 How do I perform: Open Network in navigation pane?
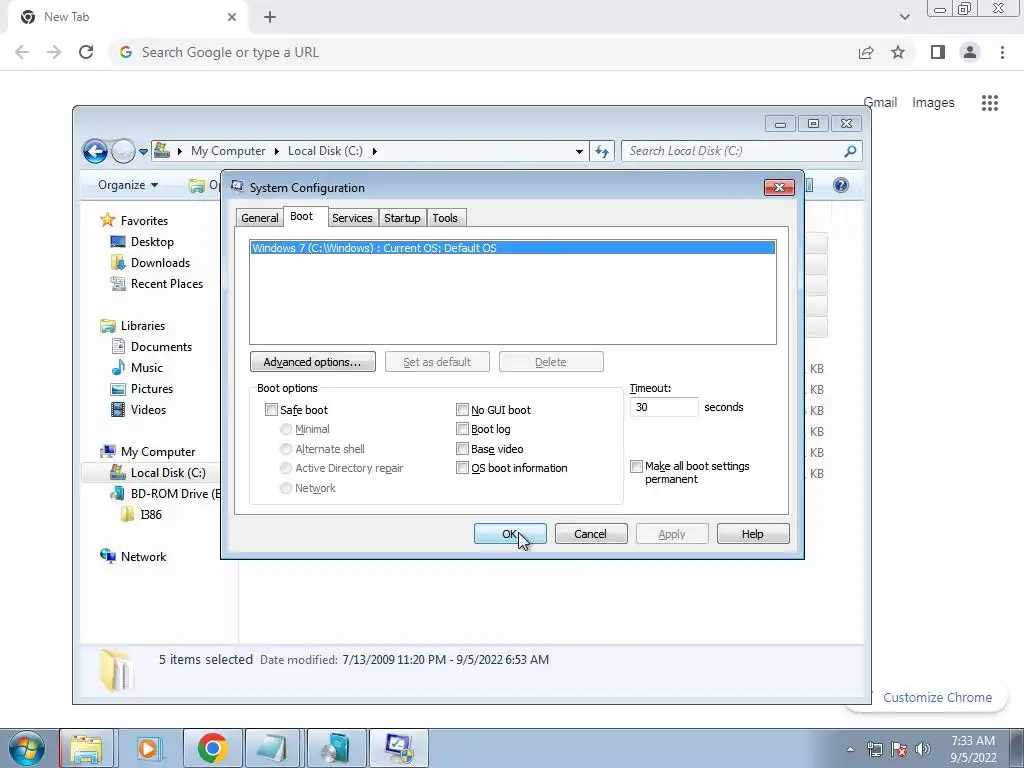point(143,556)
